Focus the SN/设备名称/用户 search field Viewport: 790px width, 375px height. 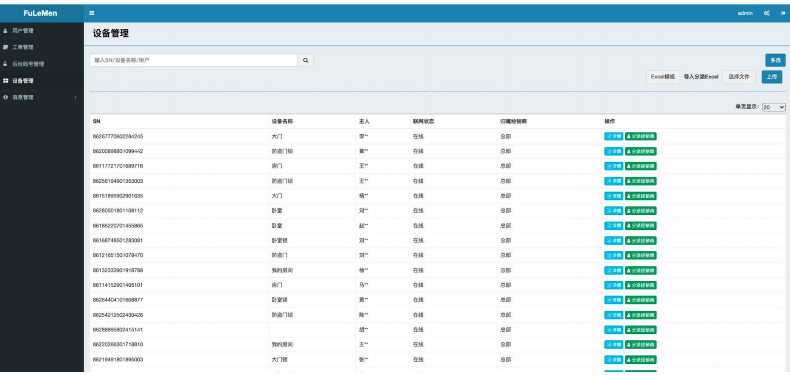click(193, 60)
